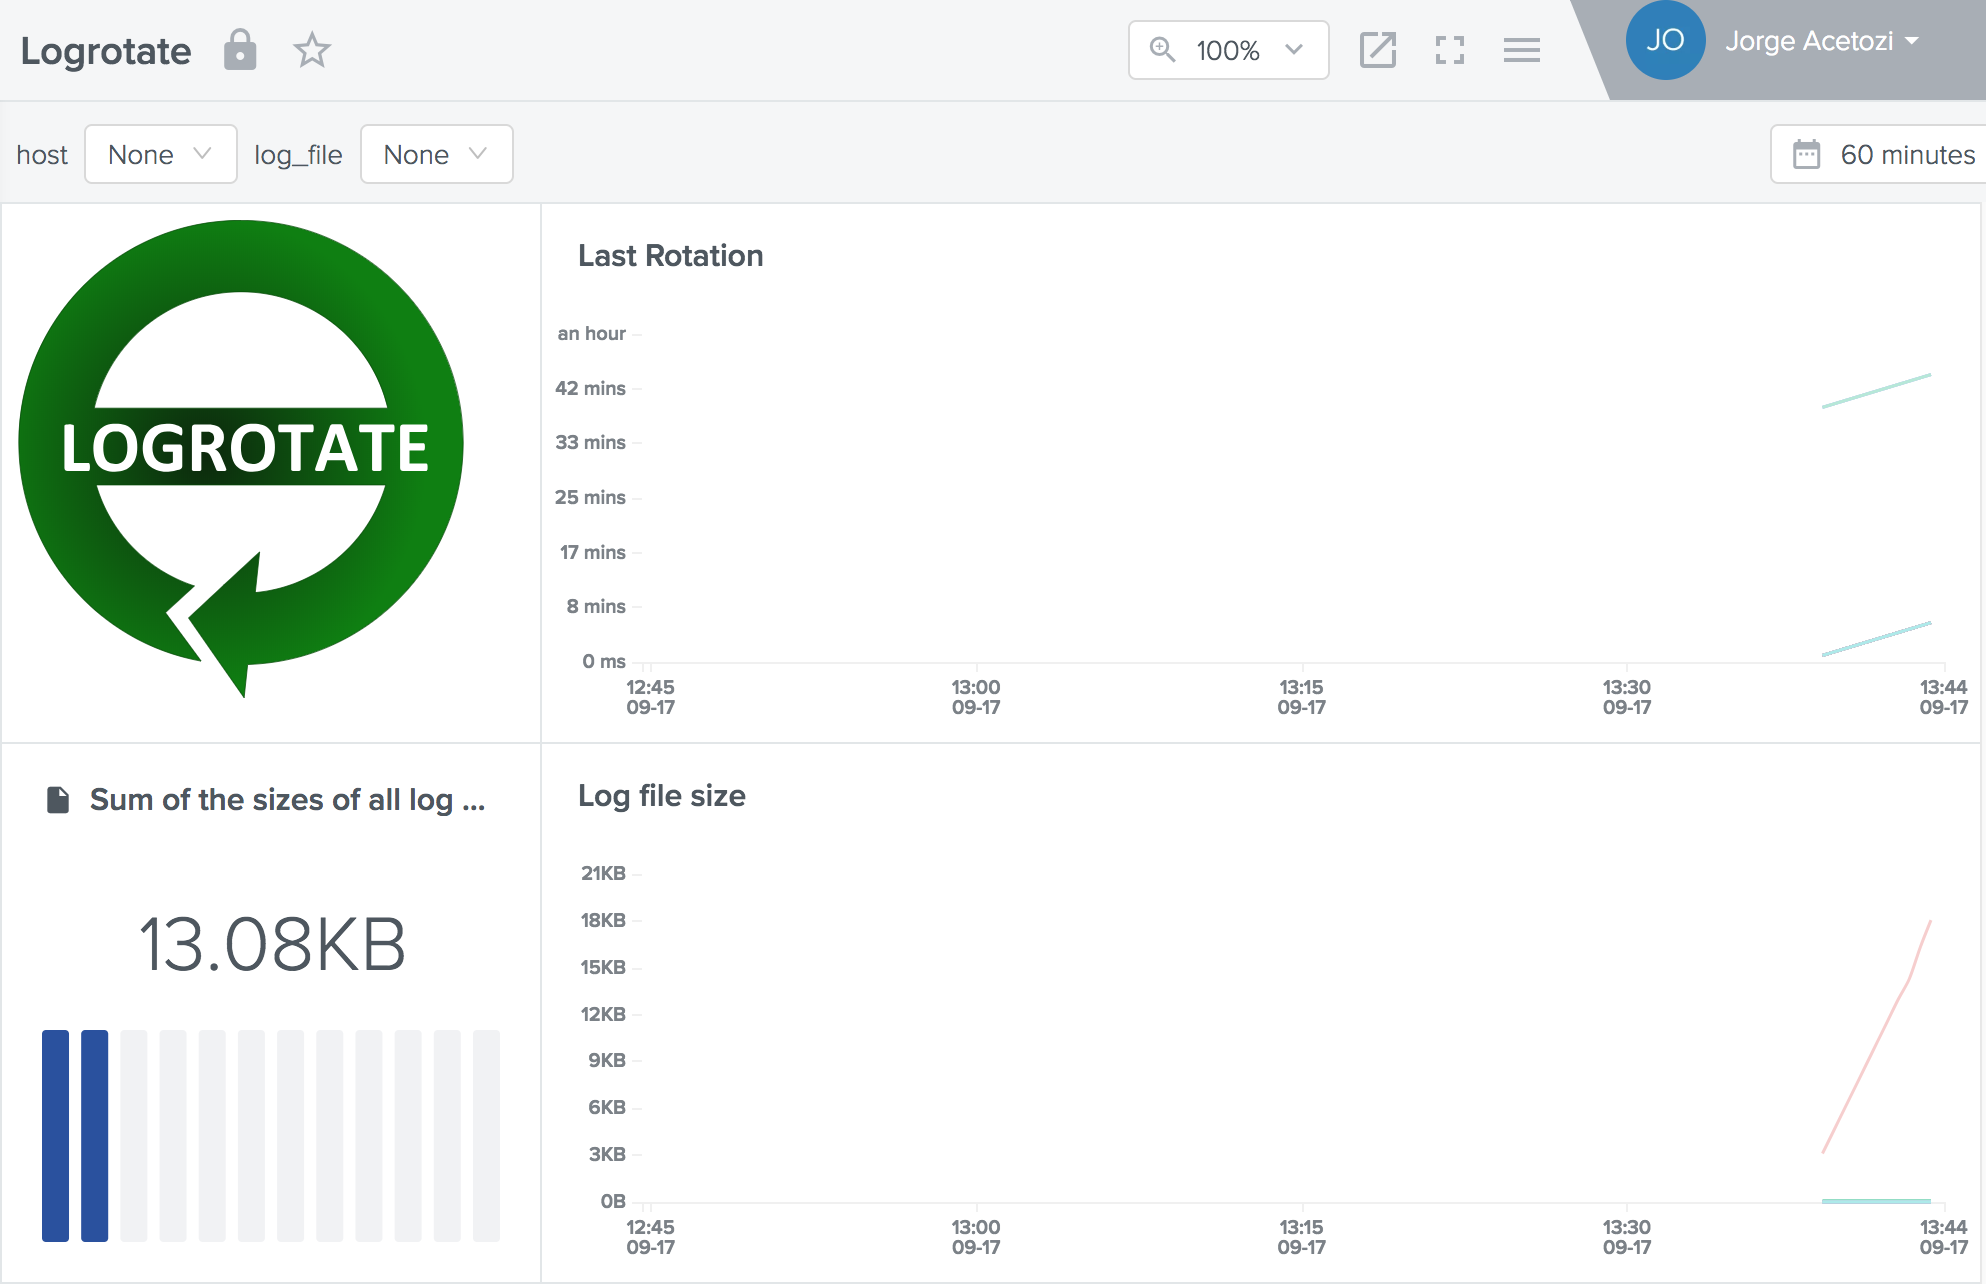Open the Jorge Acetozi account menu
This screenshot has width=1986, height=1284.
1821,41
